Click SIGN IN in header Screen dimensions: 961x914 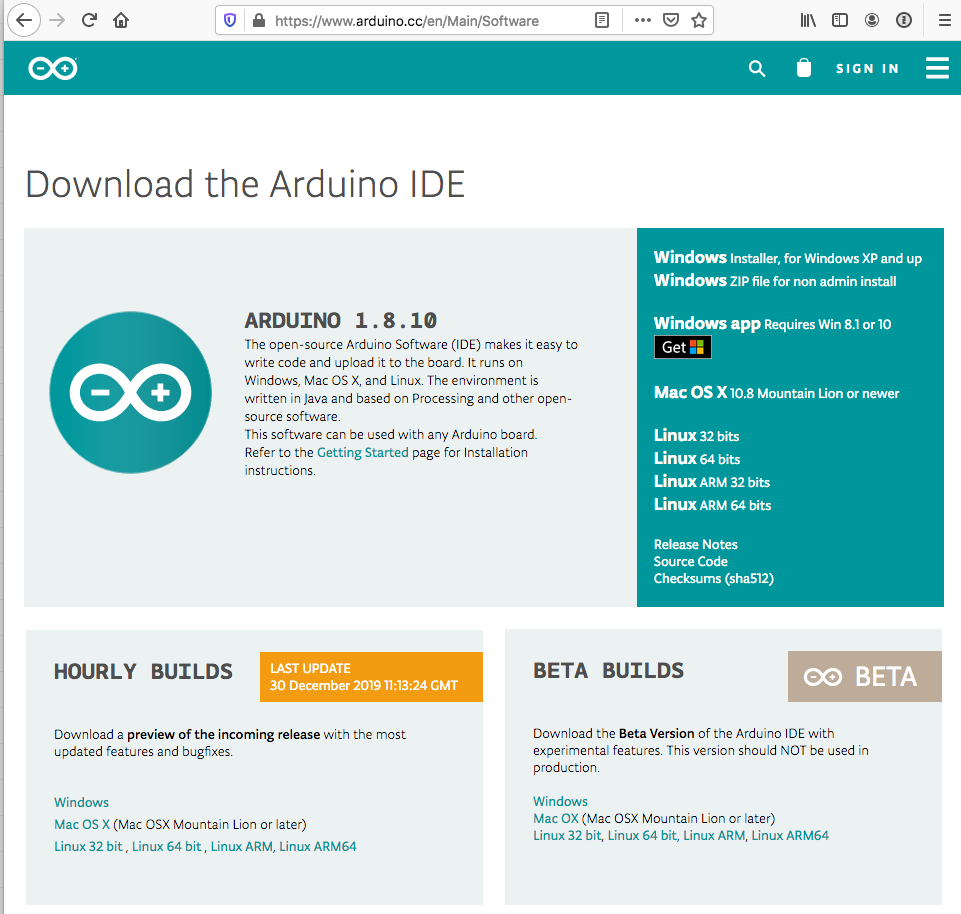click(x=867, y=69)
